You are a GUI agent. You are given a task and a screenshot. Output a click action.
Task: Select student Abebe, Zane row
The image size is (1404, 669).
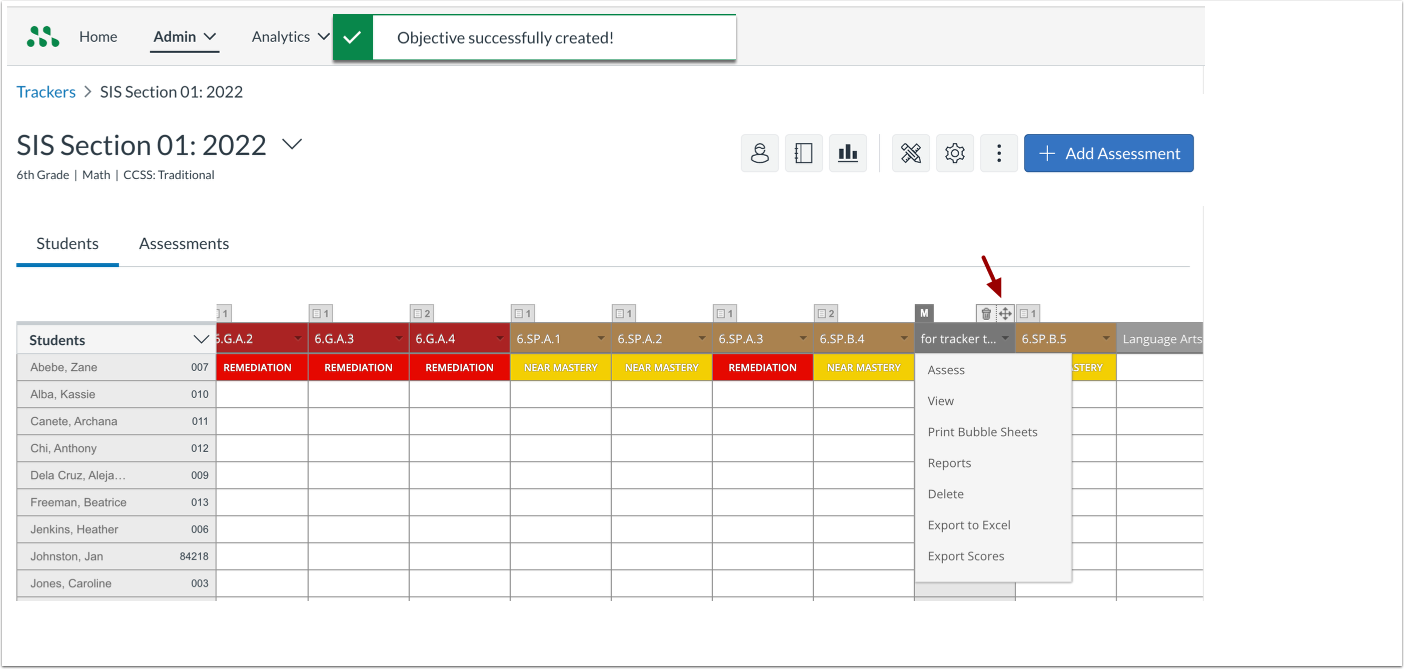pos(116,367)
